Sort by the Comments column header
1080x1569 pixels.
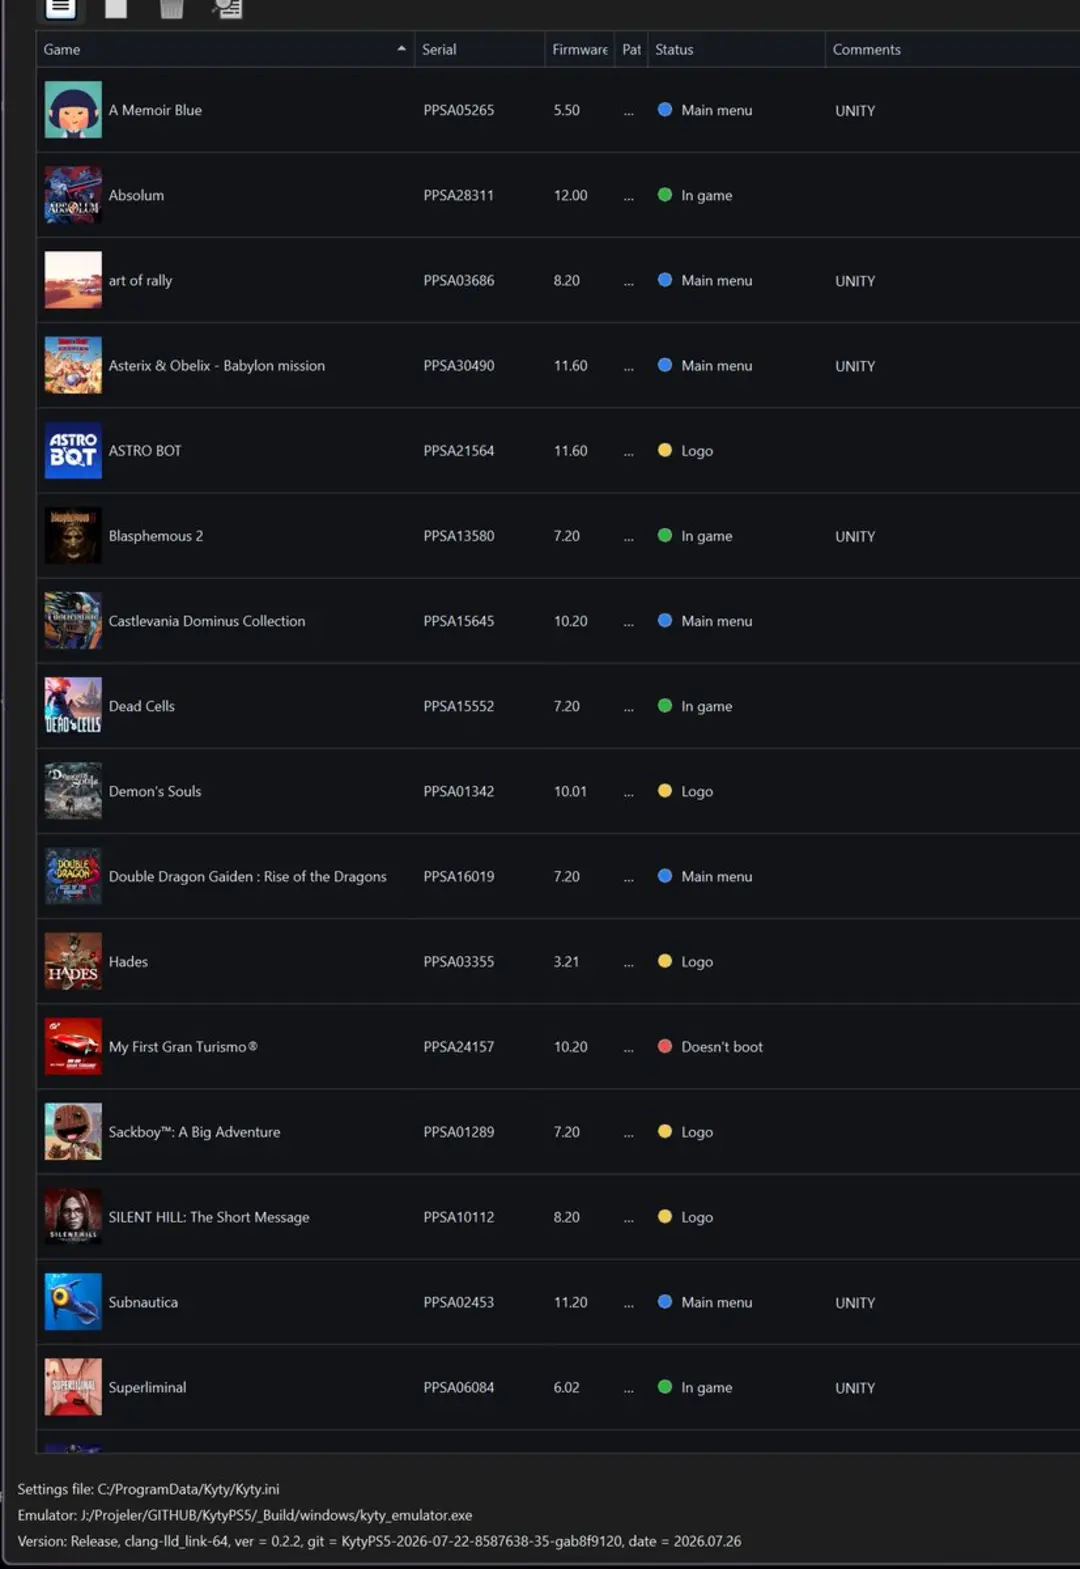point(953,49)
